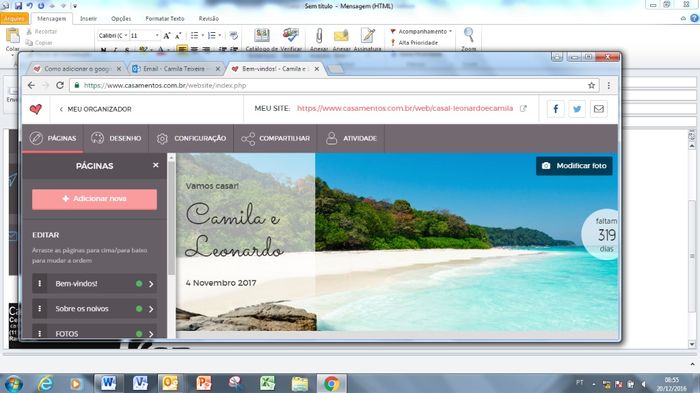Select DESENHO tab in site editor

pyautogui.click(x=116, y=138)
